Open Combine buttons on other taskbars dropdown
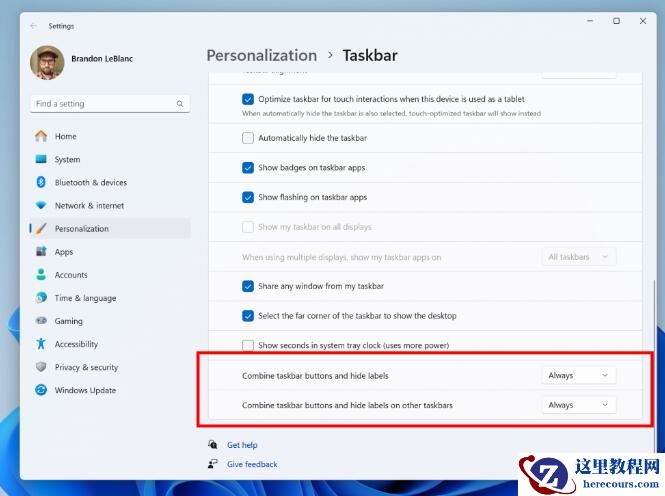The height and width of the screenshot is (496, 665). [579, 405]
